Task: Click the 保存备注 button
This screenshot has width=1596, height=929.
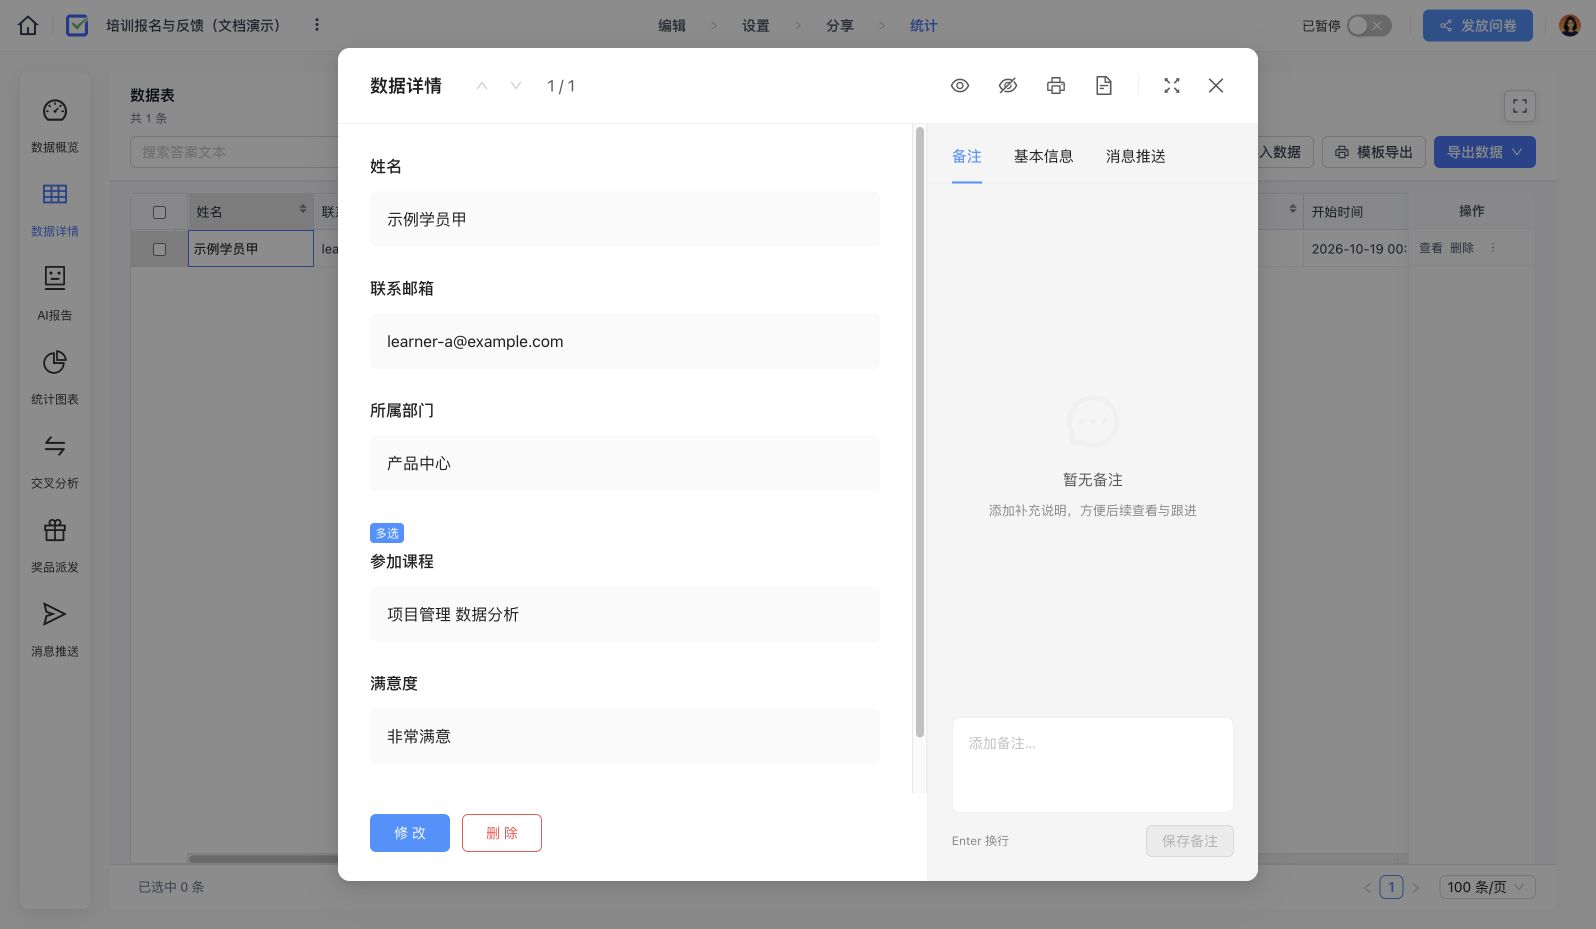Action: 1190,841
